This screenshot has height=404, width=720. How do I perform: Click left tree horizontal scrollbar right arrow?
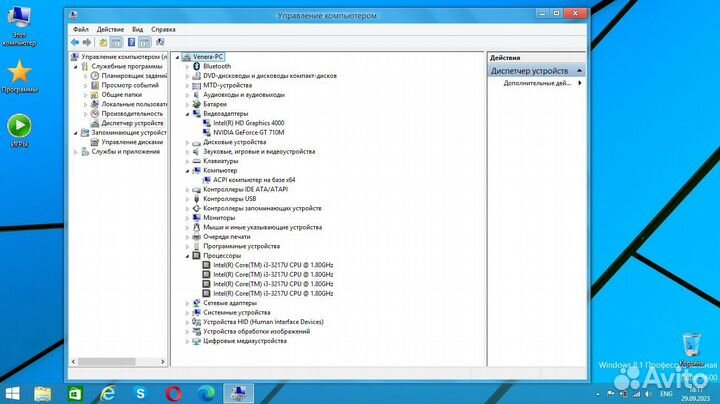pos(163,362)
